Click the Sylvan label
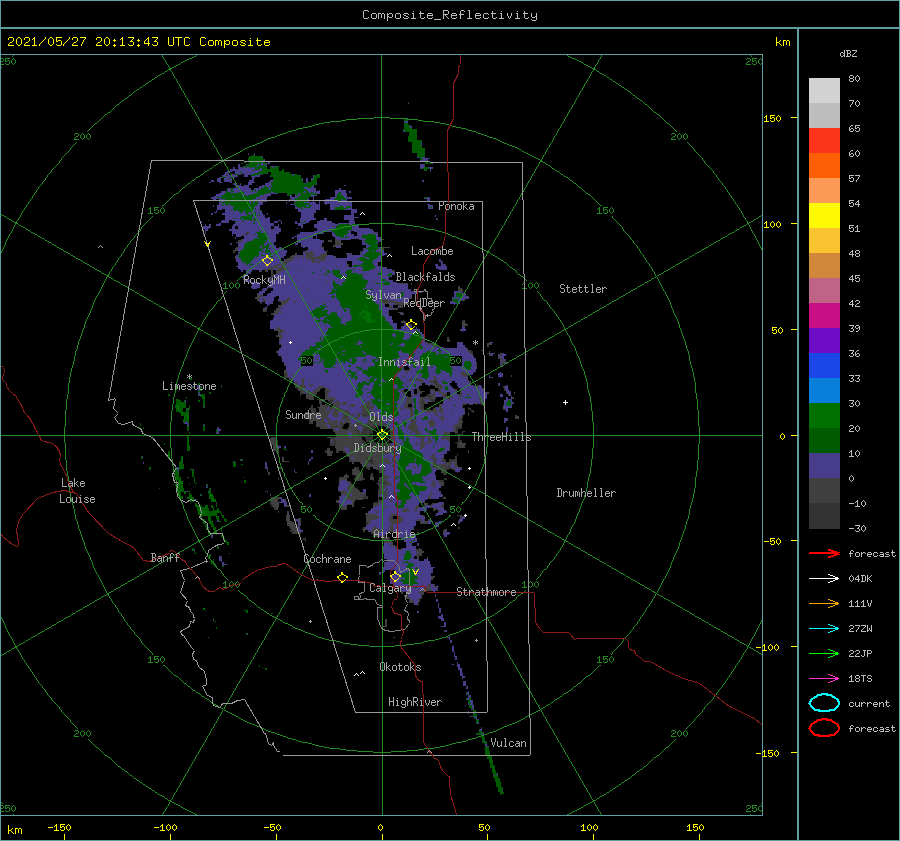 pyautogui.click(x=383, y=295)
